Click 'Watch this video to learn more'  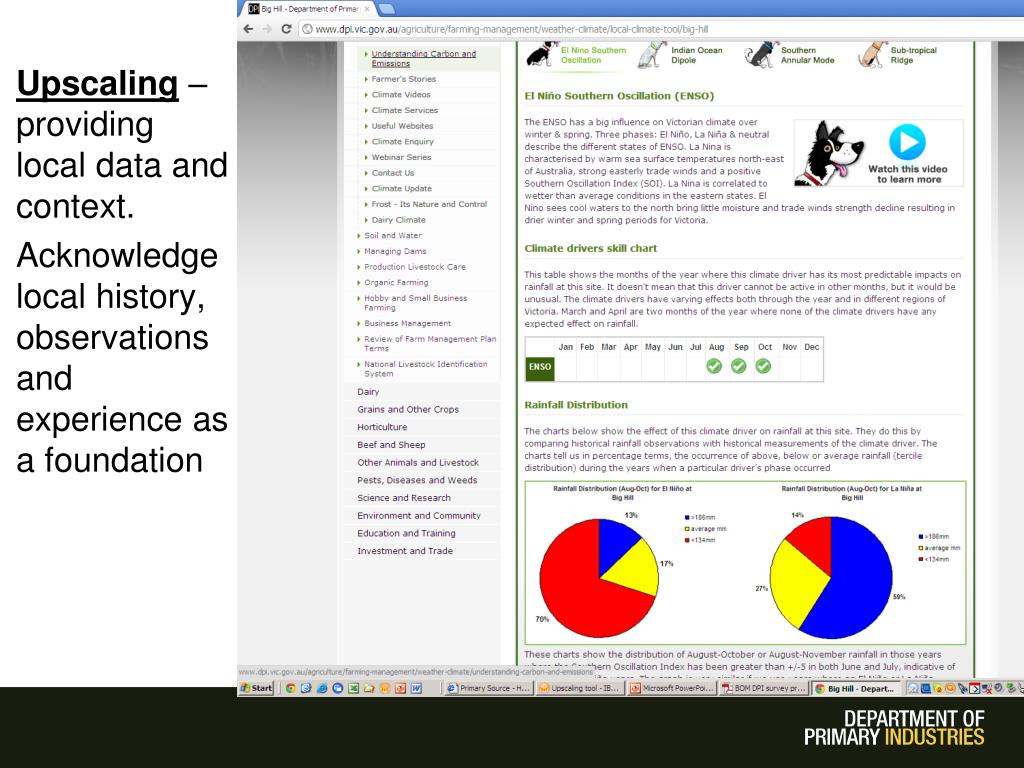click(x=908, y=174)
